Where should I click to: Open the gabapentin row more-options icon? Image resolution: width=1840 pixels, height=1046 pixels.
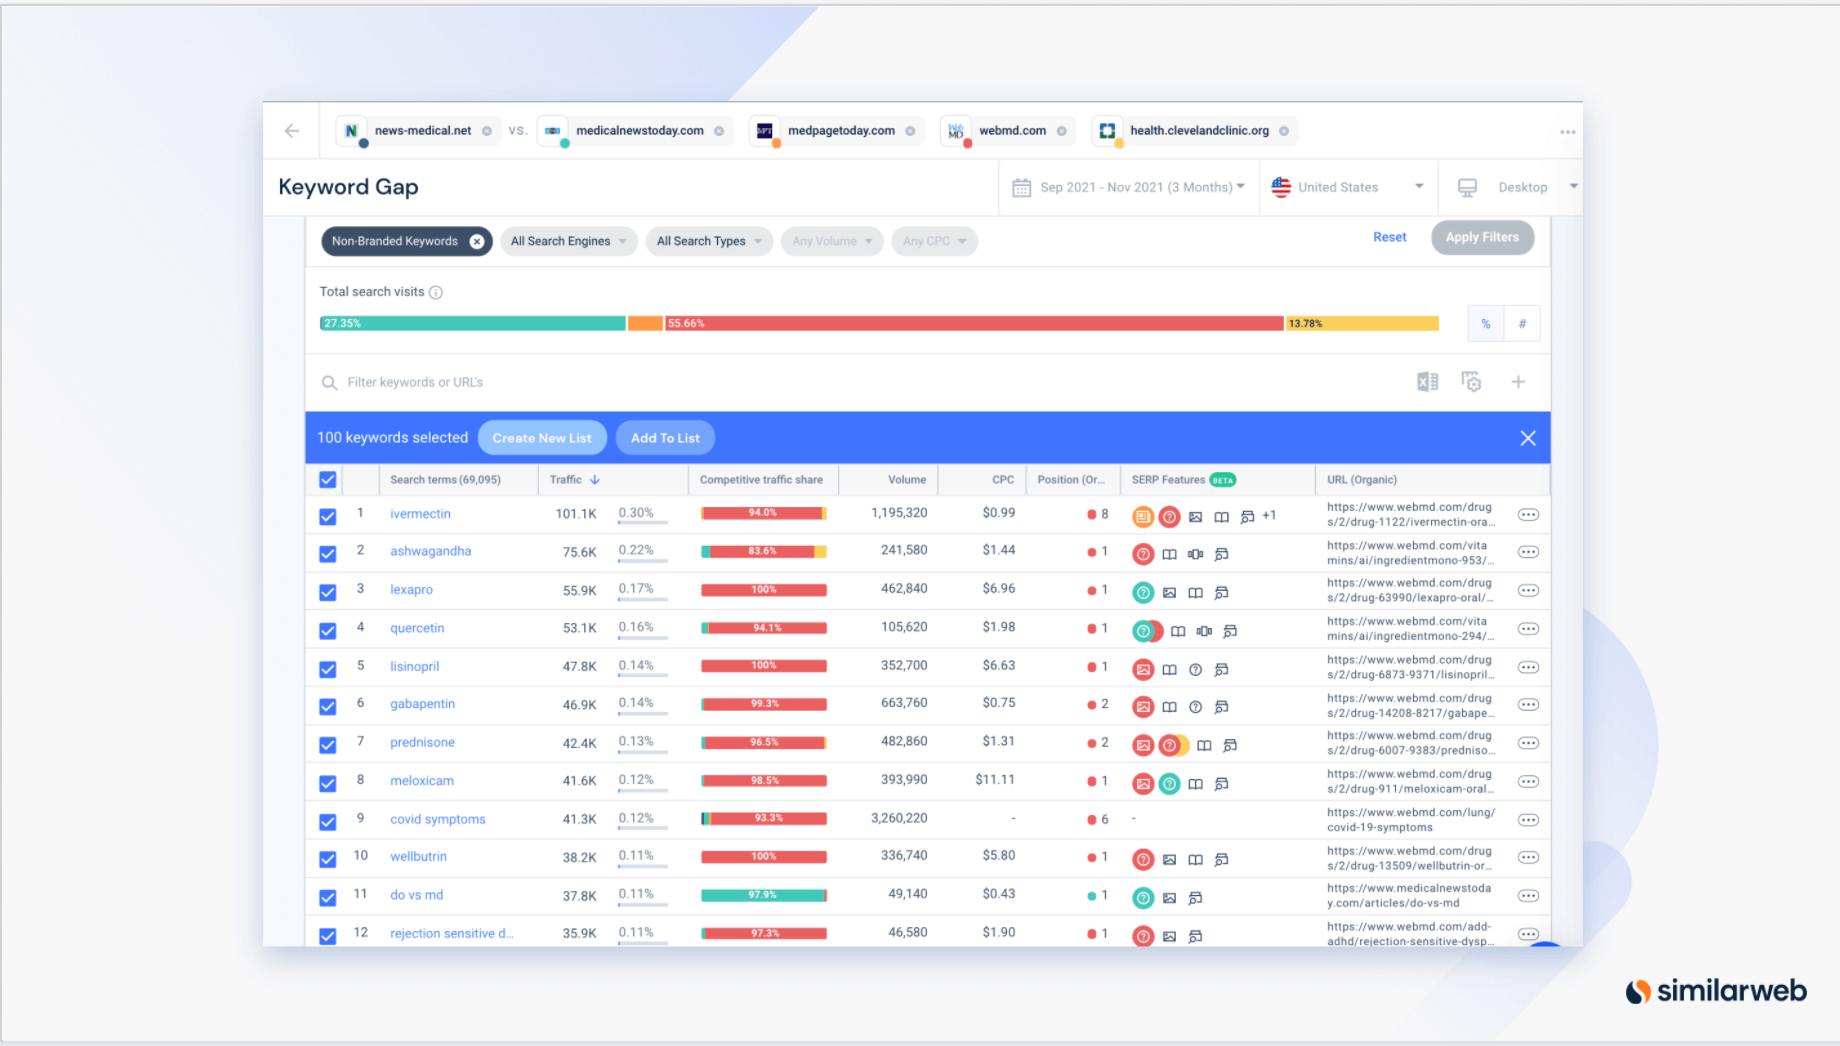coord(1528,705)
